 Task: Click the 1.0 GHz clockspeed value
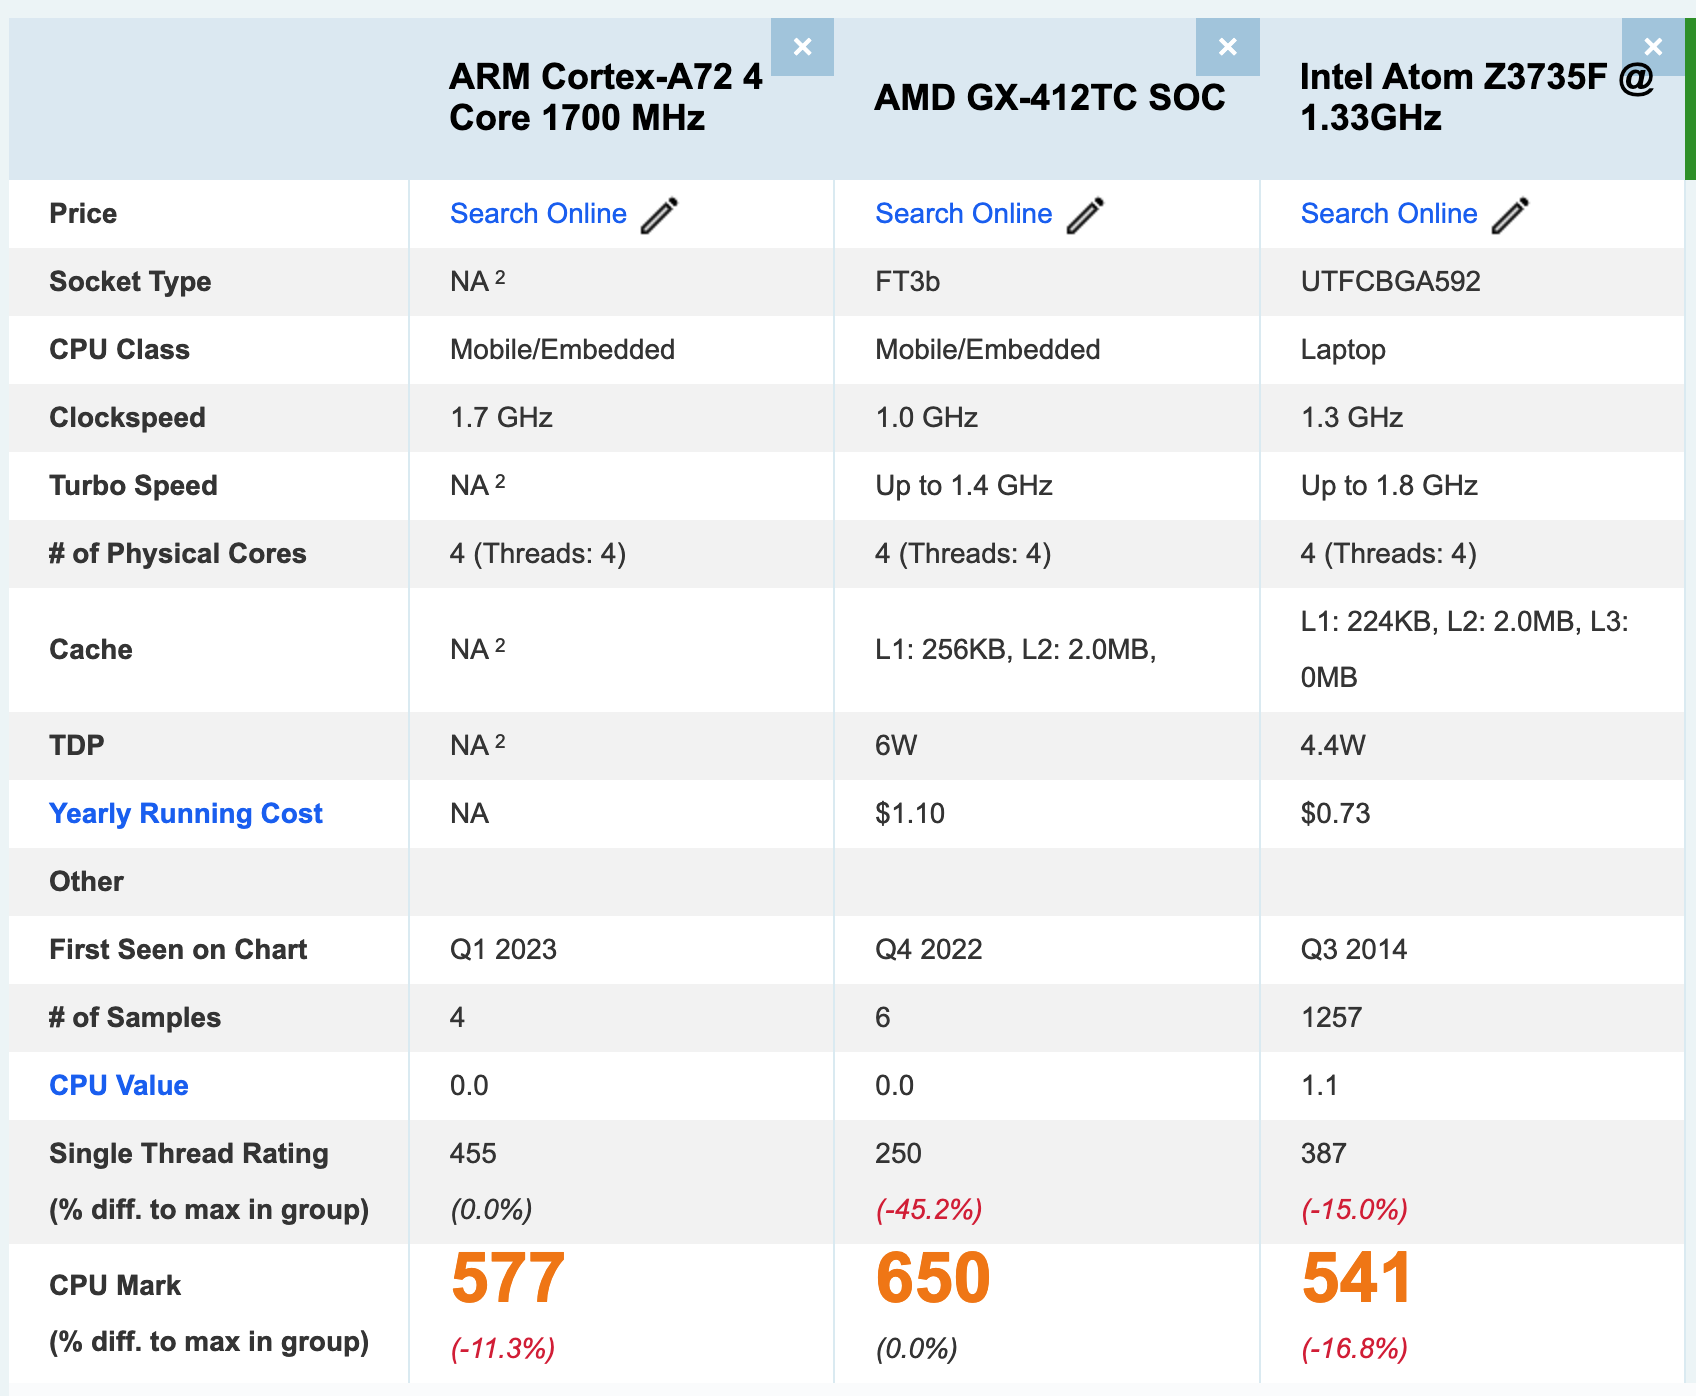coord(927,418)
